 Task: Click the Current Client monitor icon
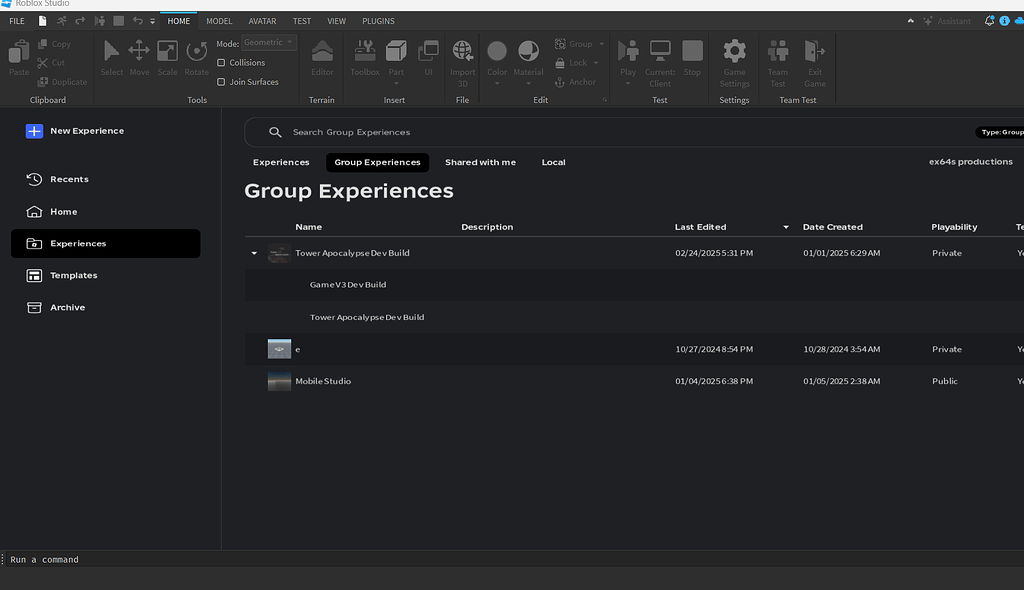tap(660, 51)
